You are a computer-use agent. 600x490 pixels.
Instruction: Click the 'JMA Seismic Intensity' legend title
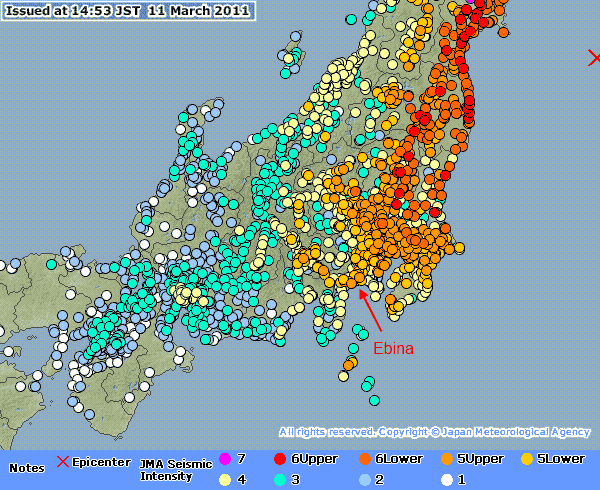coord(176,470)
